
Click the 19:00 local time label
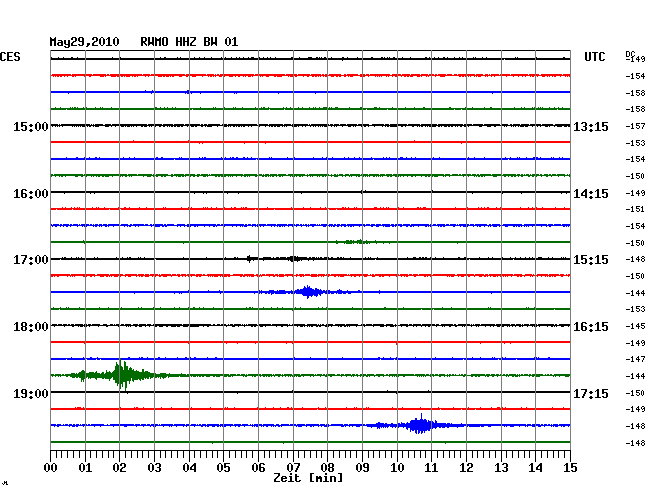[31, 393]
